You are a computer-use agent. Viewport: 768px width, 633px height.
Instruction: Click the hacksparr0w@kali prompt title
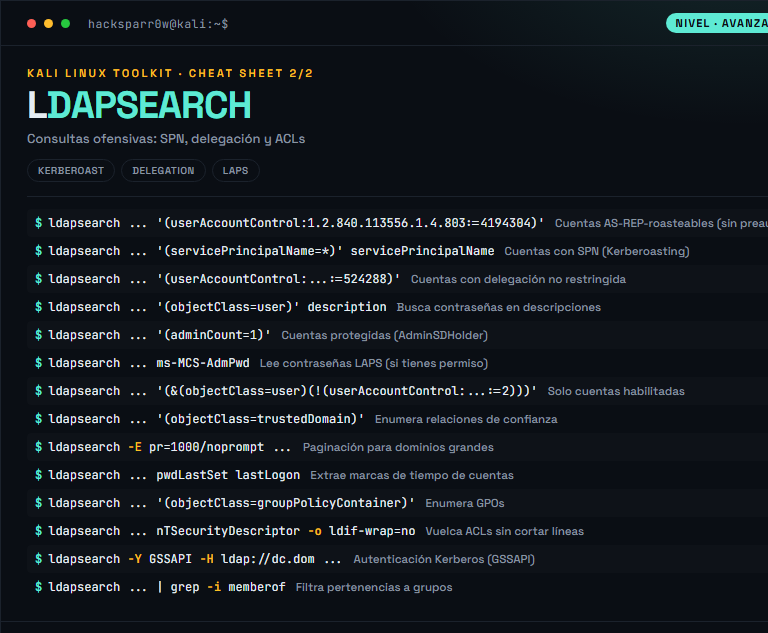click(x=158, y=24)
